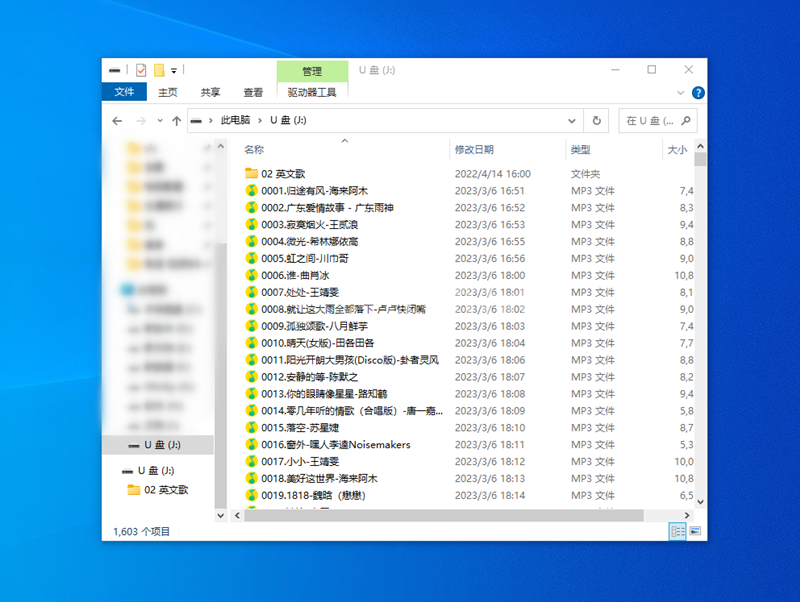The height and width of the screenshot is (602, 800).
Task: Open the 共享 ribbon tab
Action: (x=210, y=92)
